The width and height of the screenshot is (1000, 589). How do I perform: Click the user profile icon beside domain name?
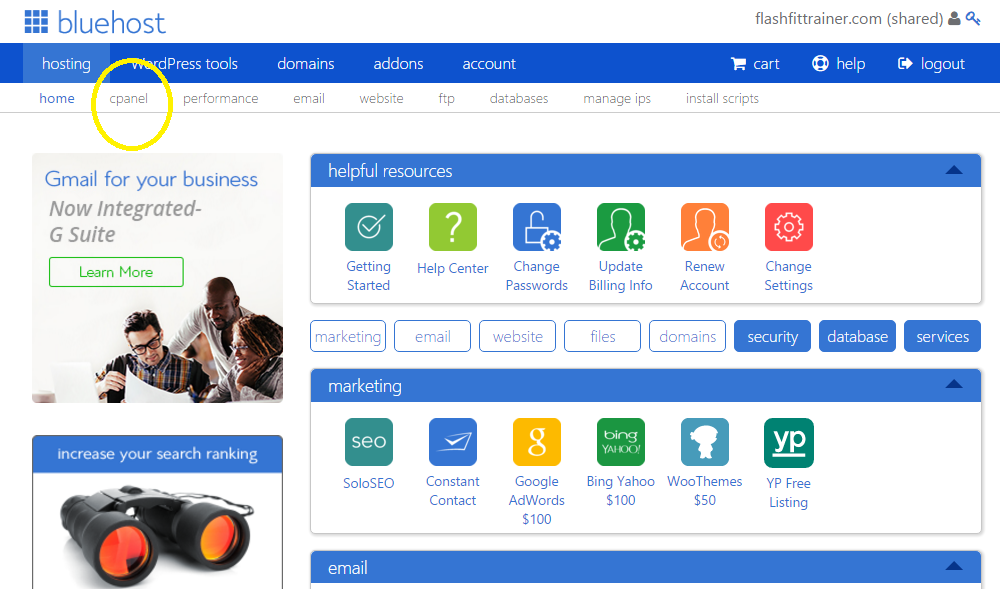(954, 18)
